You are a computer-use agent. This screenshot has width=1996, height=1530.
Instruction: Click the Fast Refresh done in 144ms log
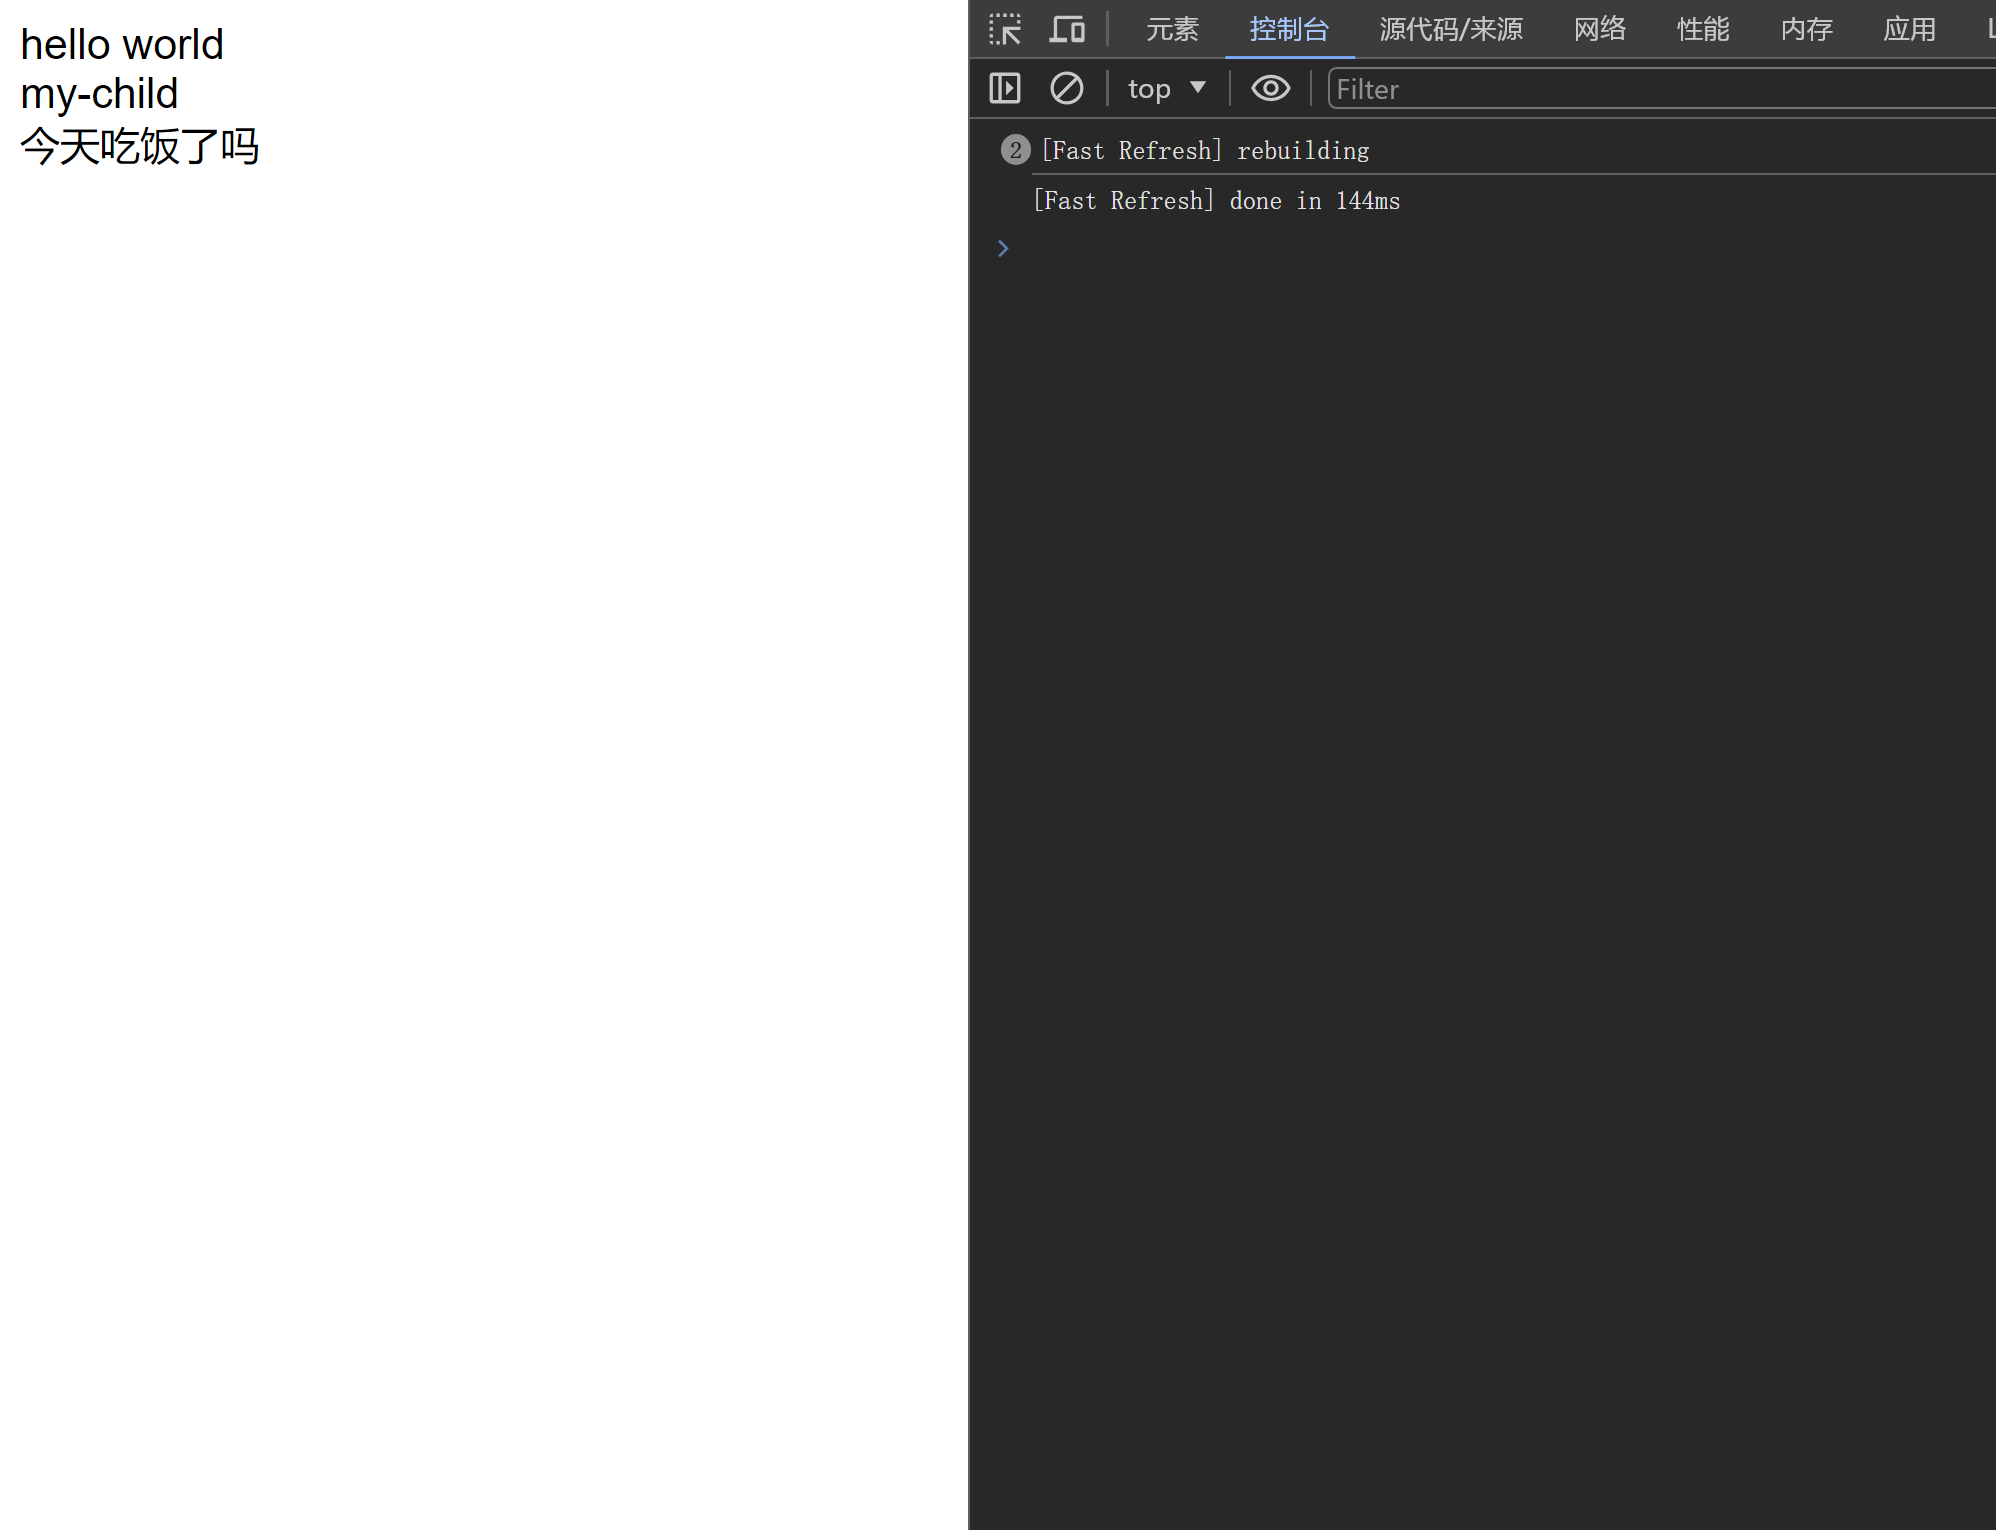coord(1216,201)
